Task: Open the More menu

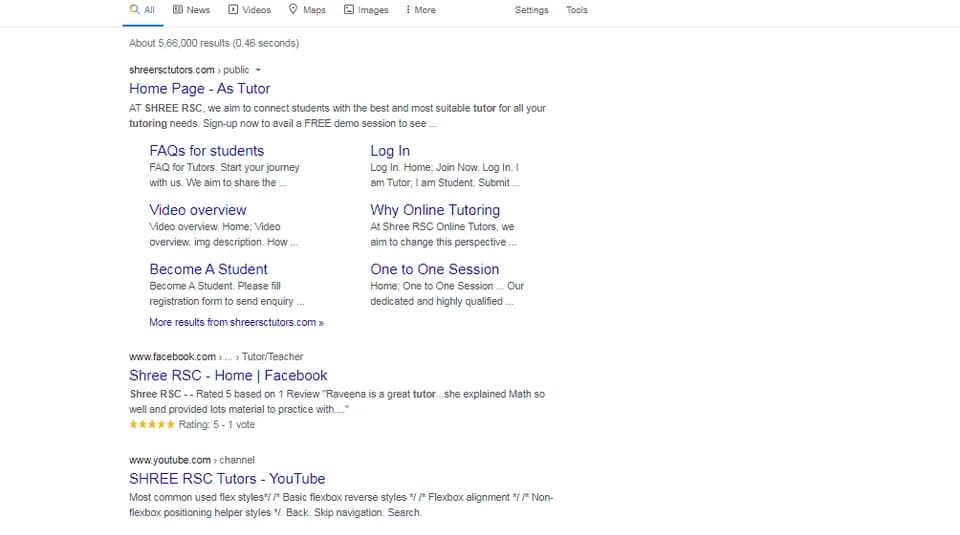Action: (x=421, y=10)
